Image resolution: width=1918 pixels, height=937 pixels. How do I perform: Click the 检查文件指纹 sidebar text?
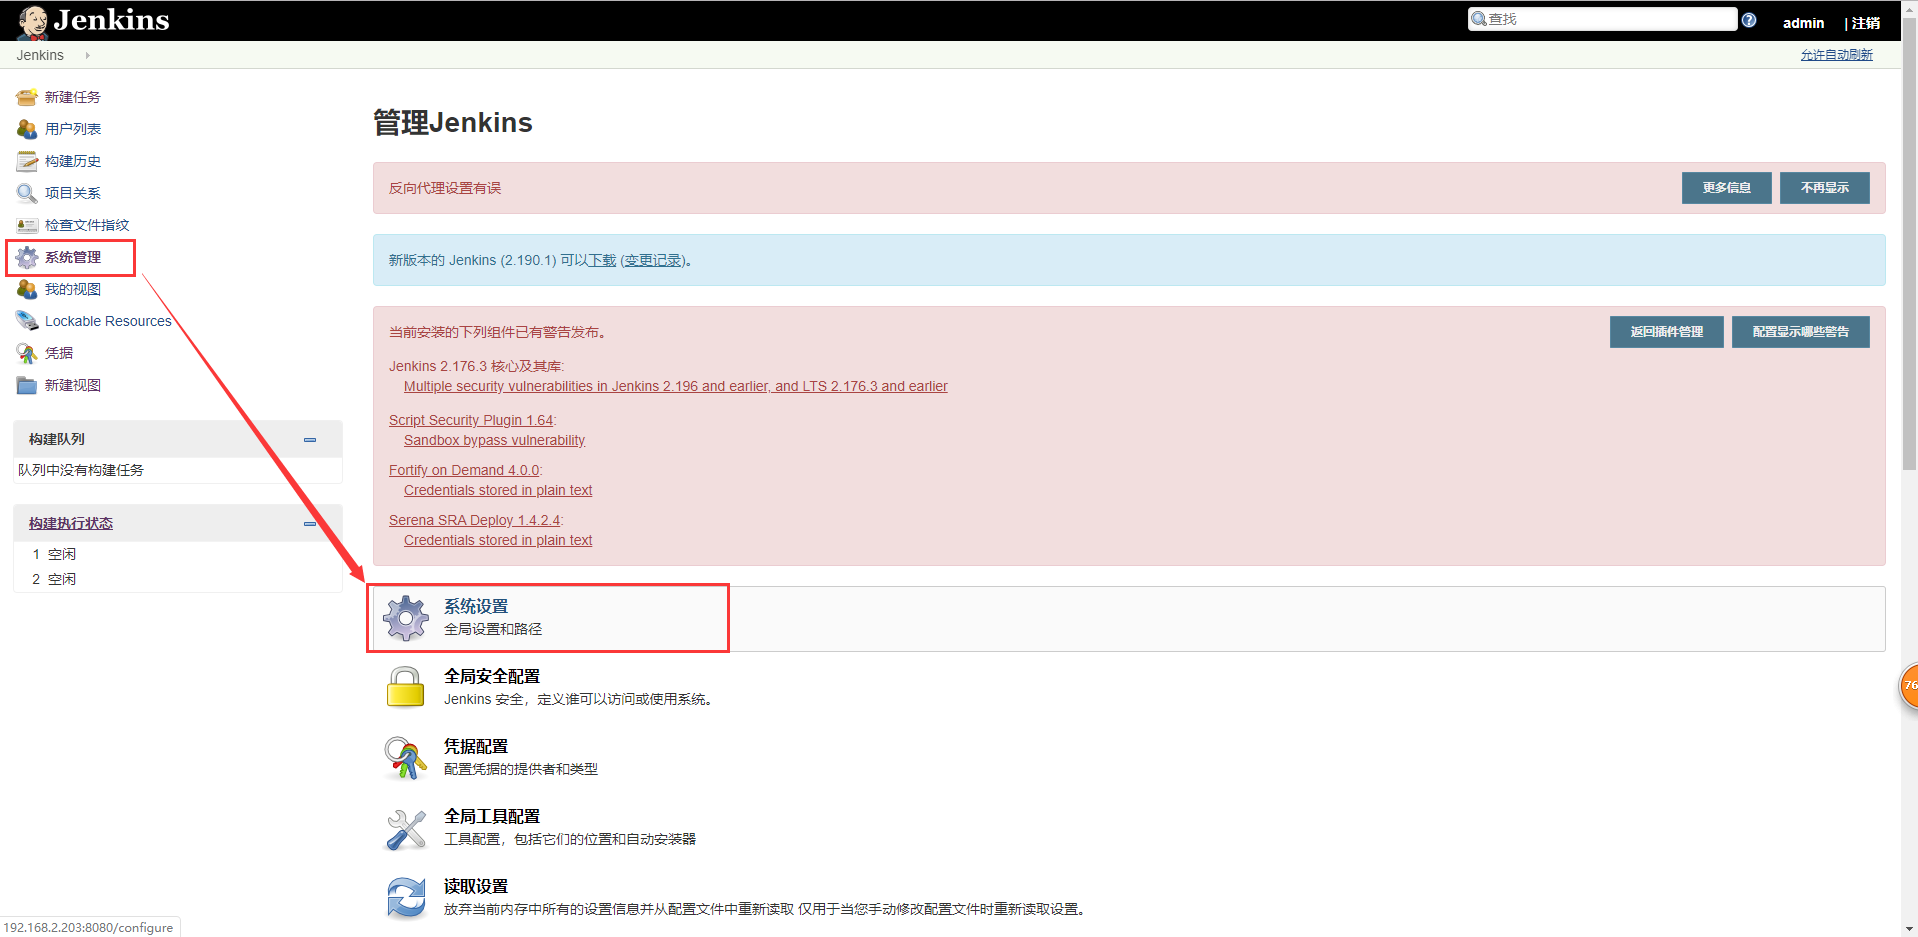(x=87, y=225)
